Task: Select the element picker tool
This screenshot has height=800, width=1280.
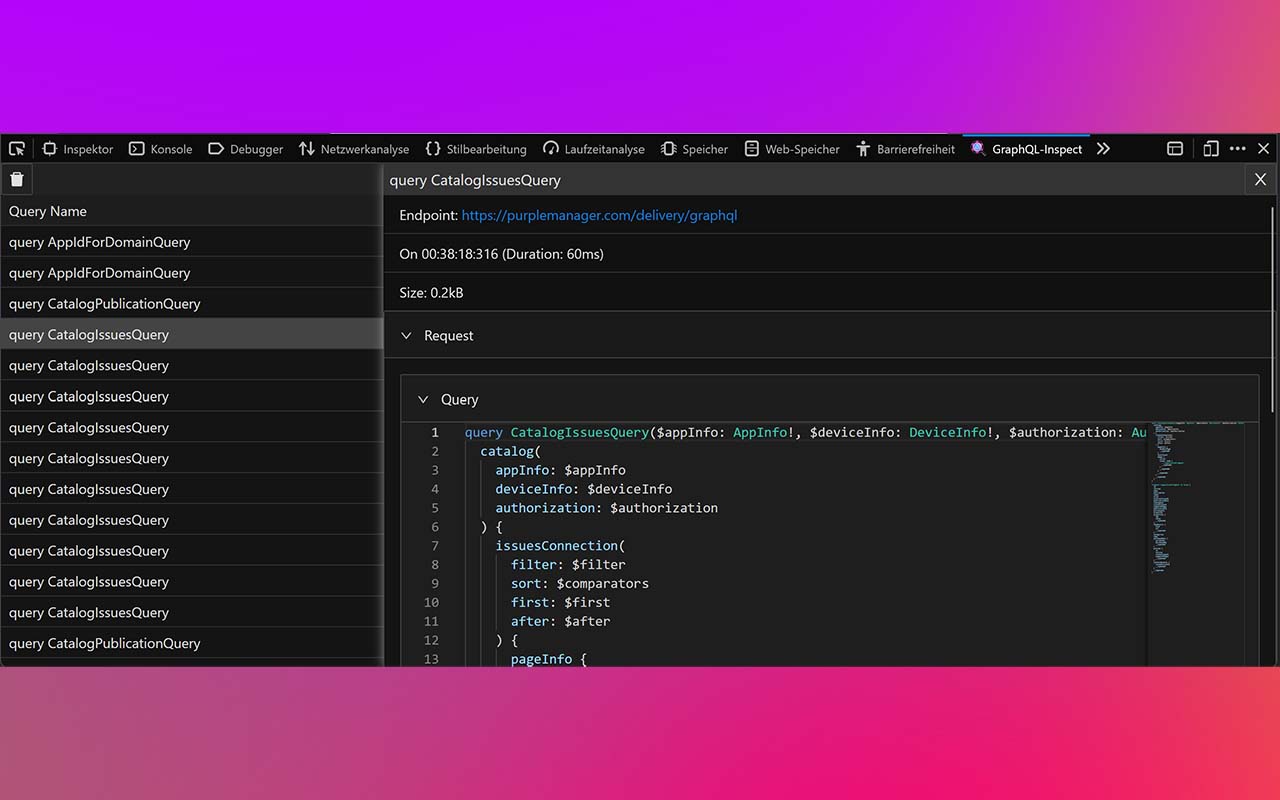Action: (x=16, y=148)
